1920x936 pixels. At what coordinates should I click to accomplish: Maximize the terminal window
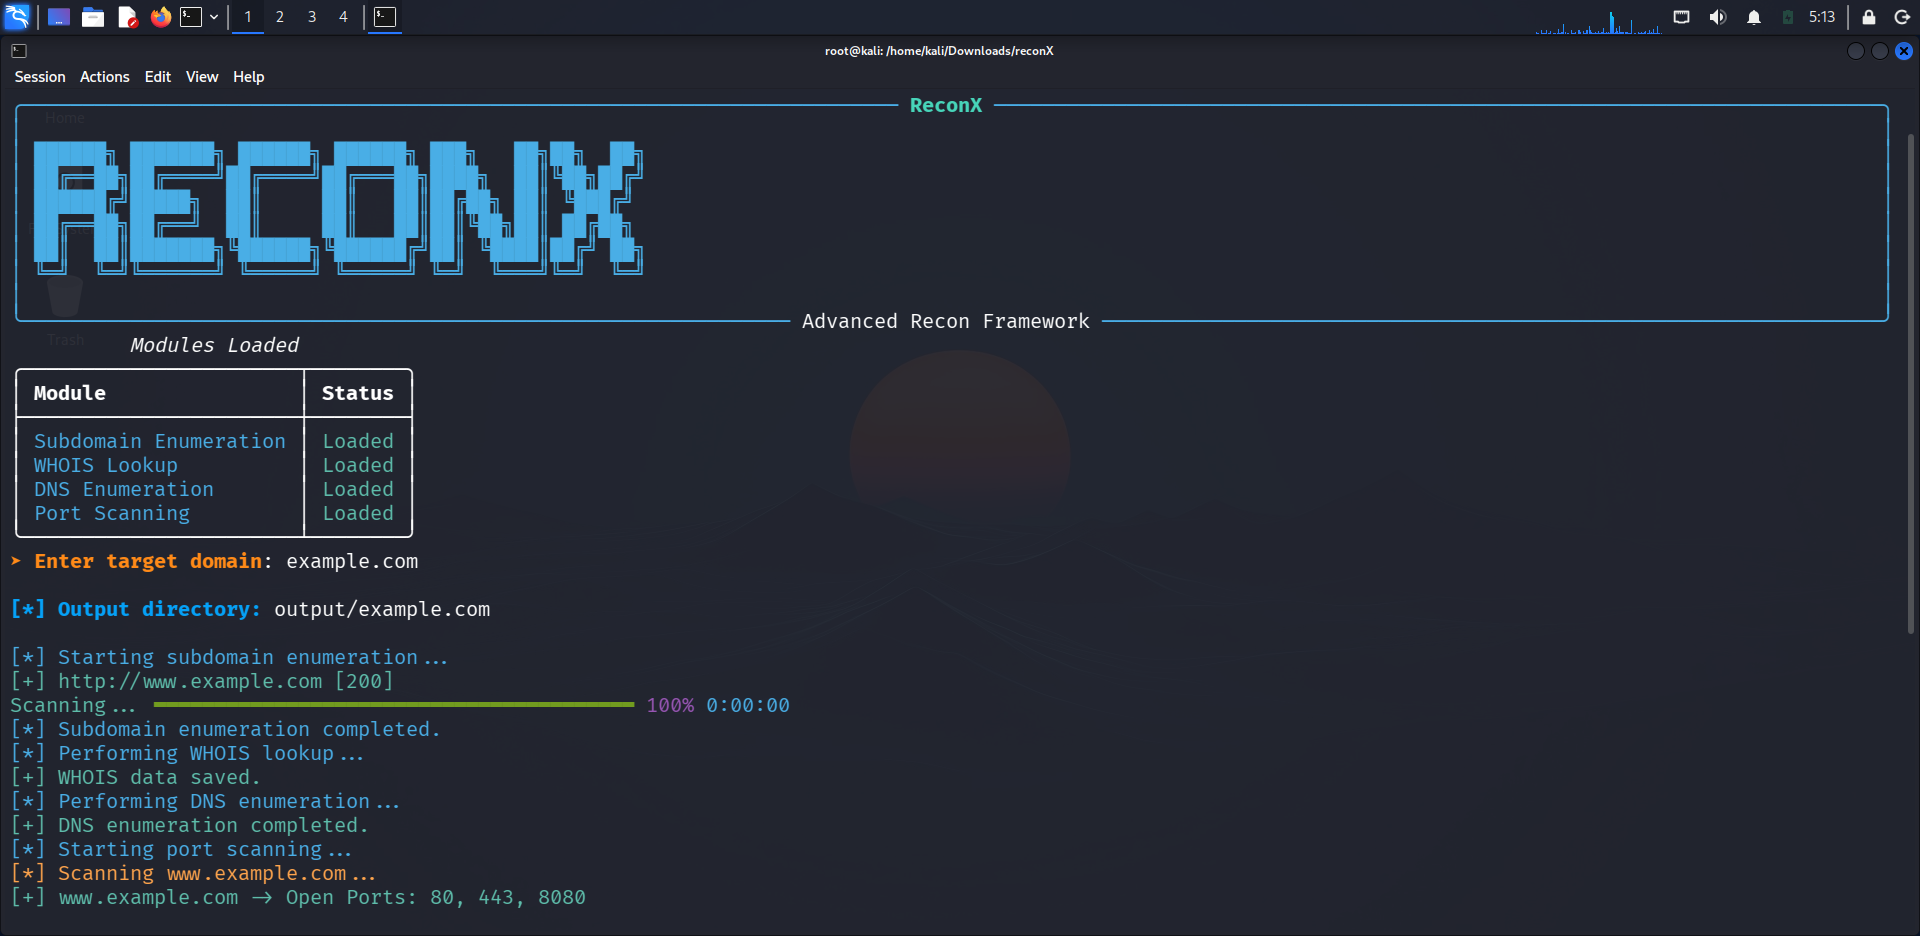[1880, 51]
